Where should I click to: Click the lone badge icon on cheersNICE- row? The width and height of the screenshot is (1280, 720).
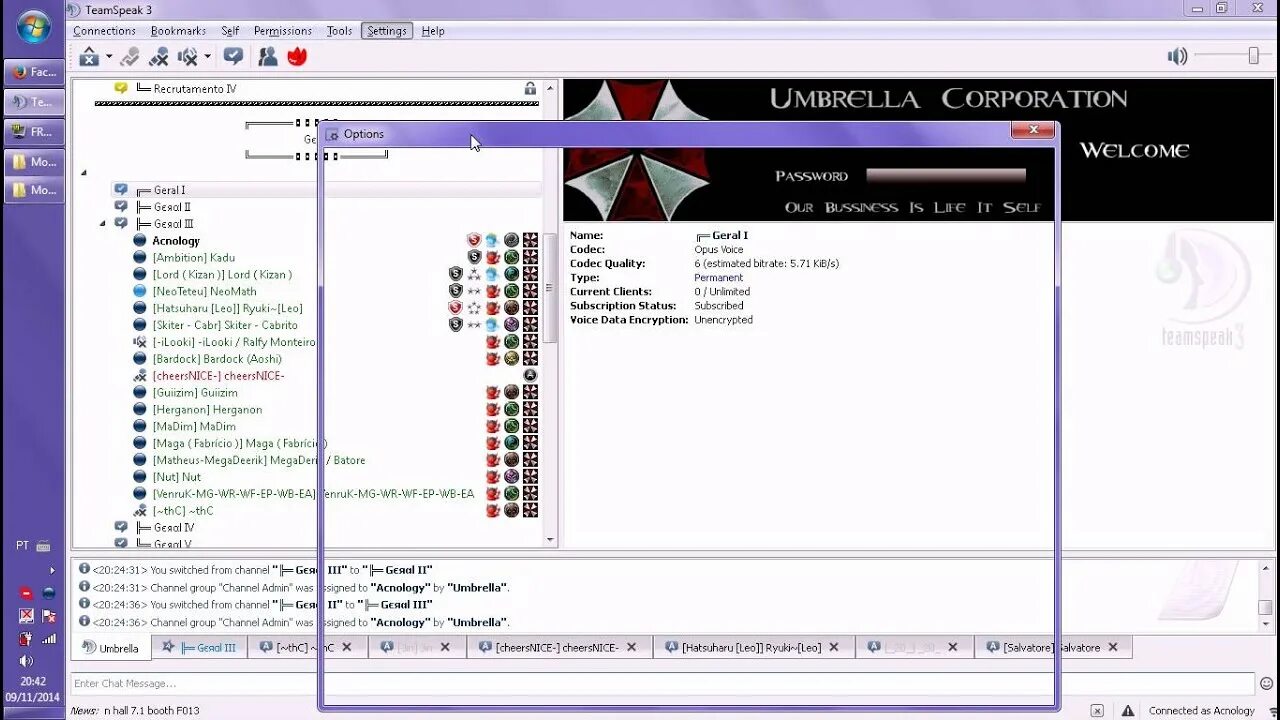click(x=530, y=376)
